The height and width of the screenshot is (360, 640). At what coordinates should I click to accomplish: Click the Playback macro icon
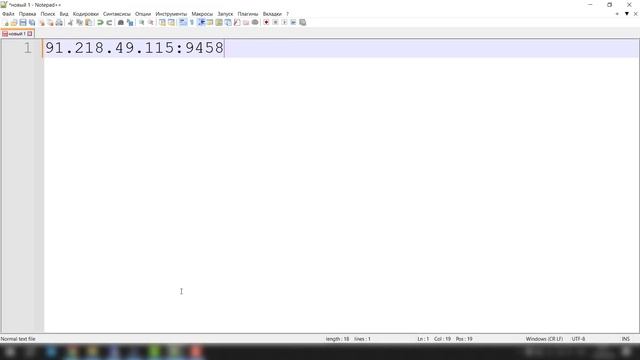(284, 22)
